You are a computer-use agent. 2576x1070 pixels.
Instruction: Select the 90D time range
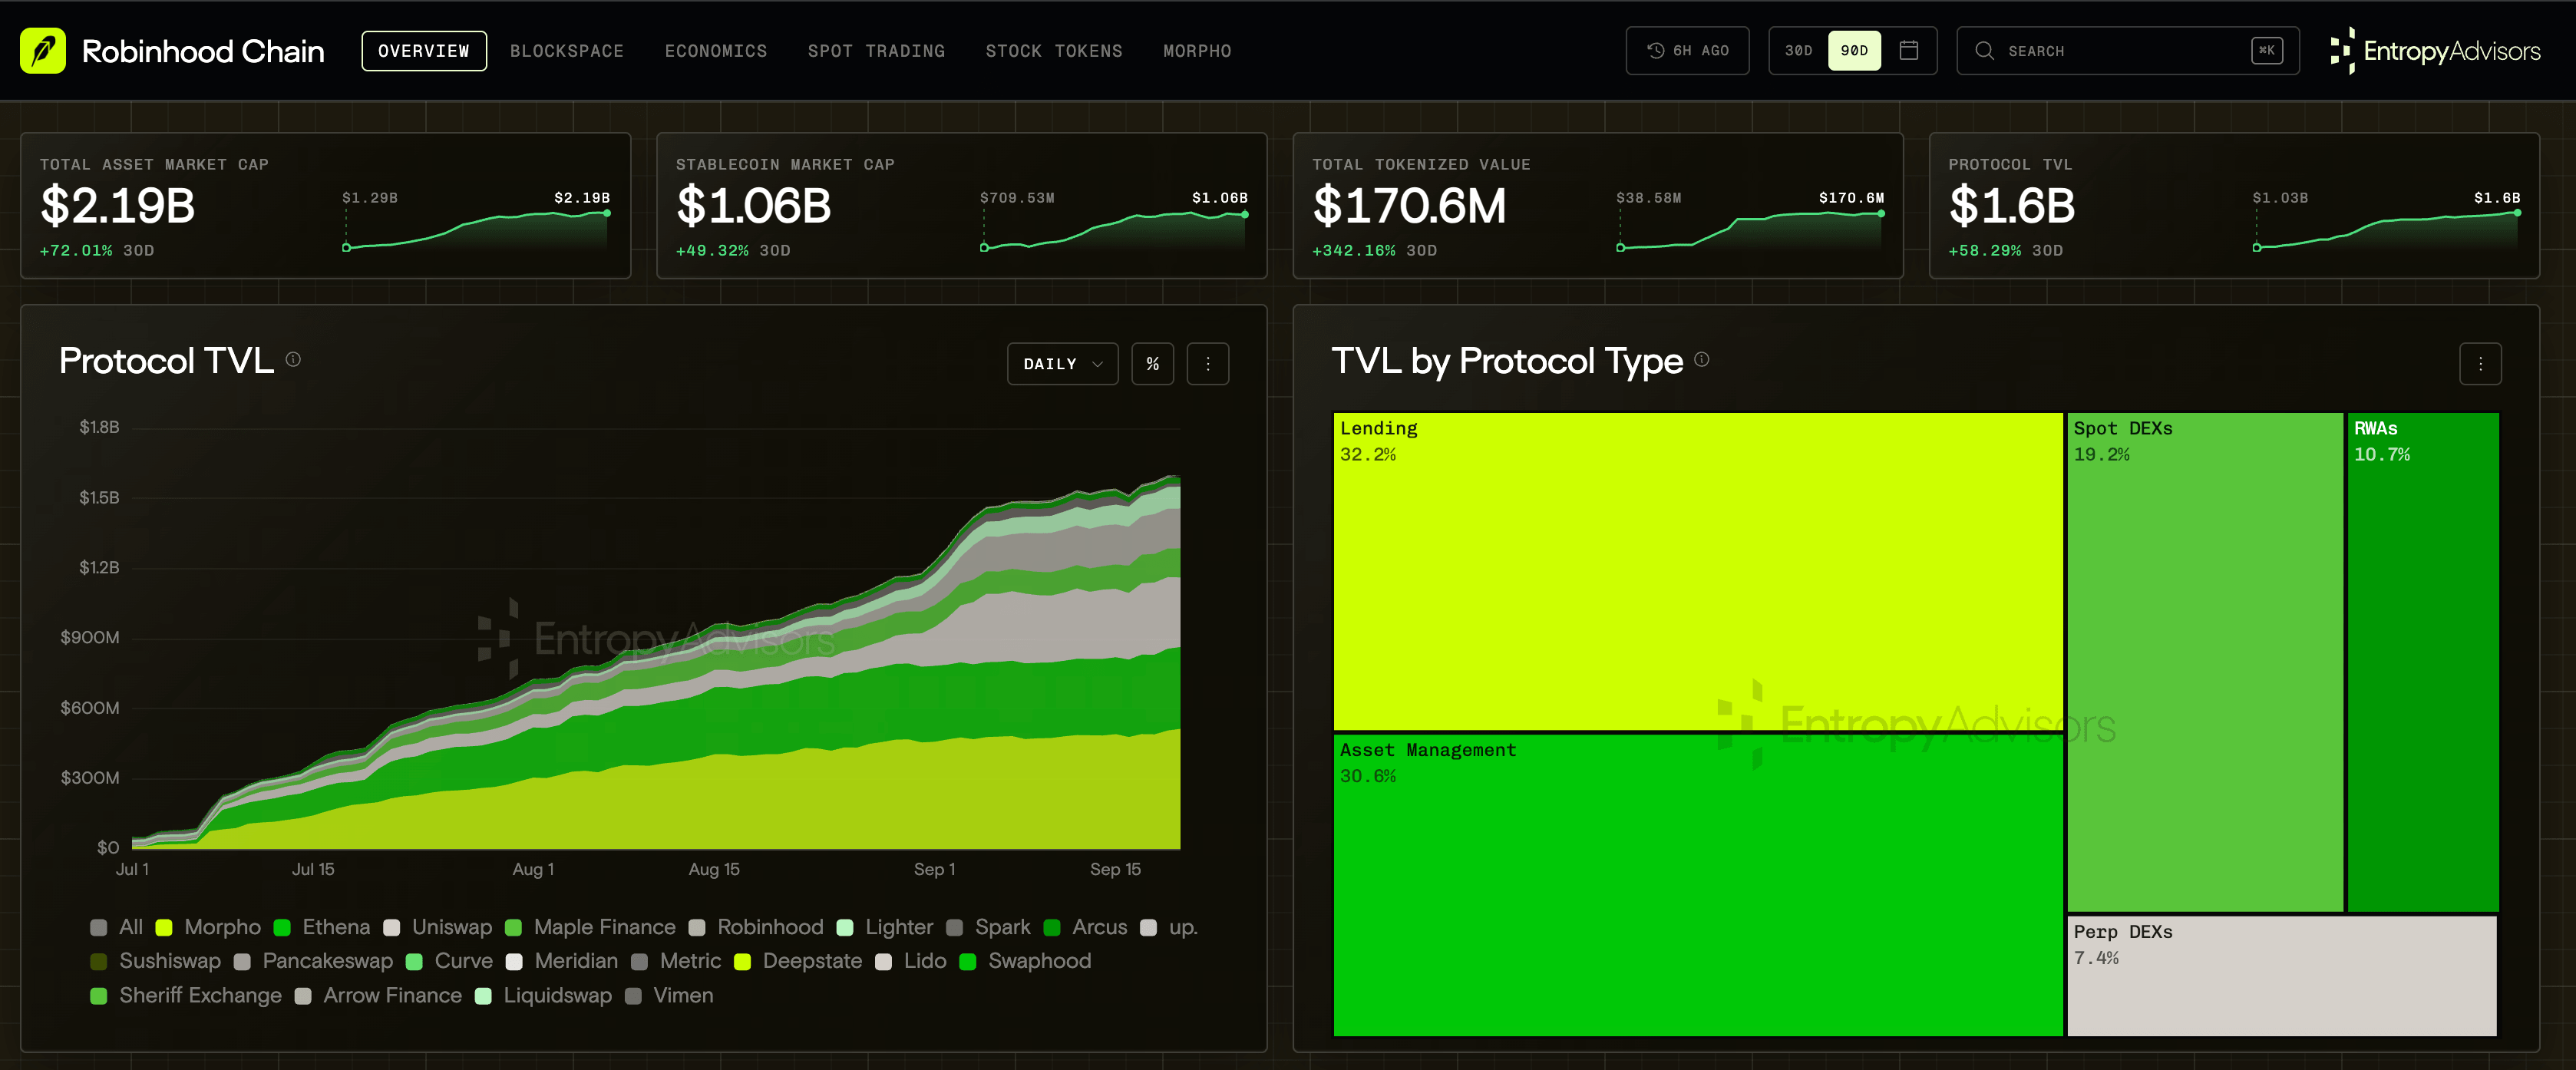coord(1854,51)
